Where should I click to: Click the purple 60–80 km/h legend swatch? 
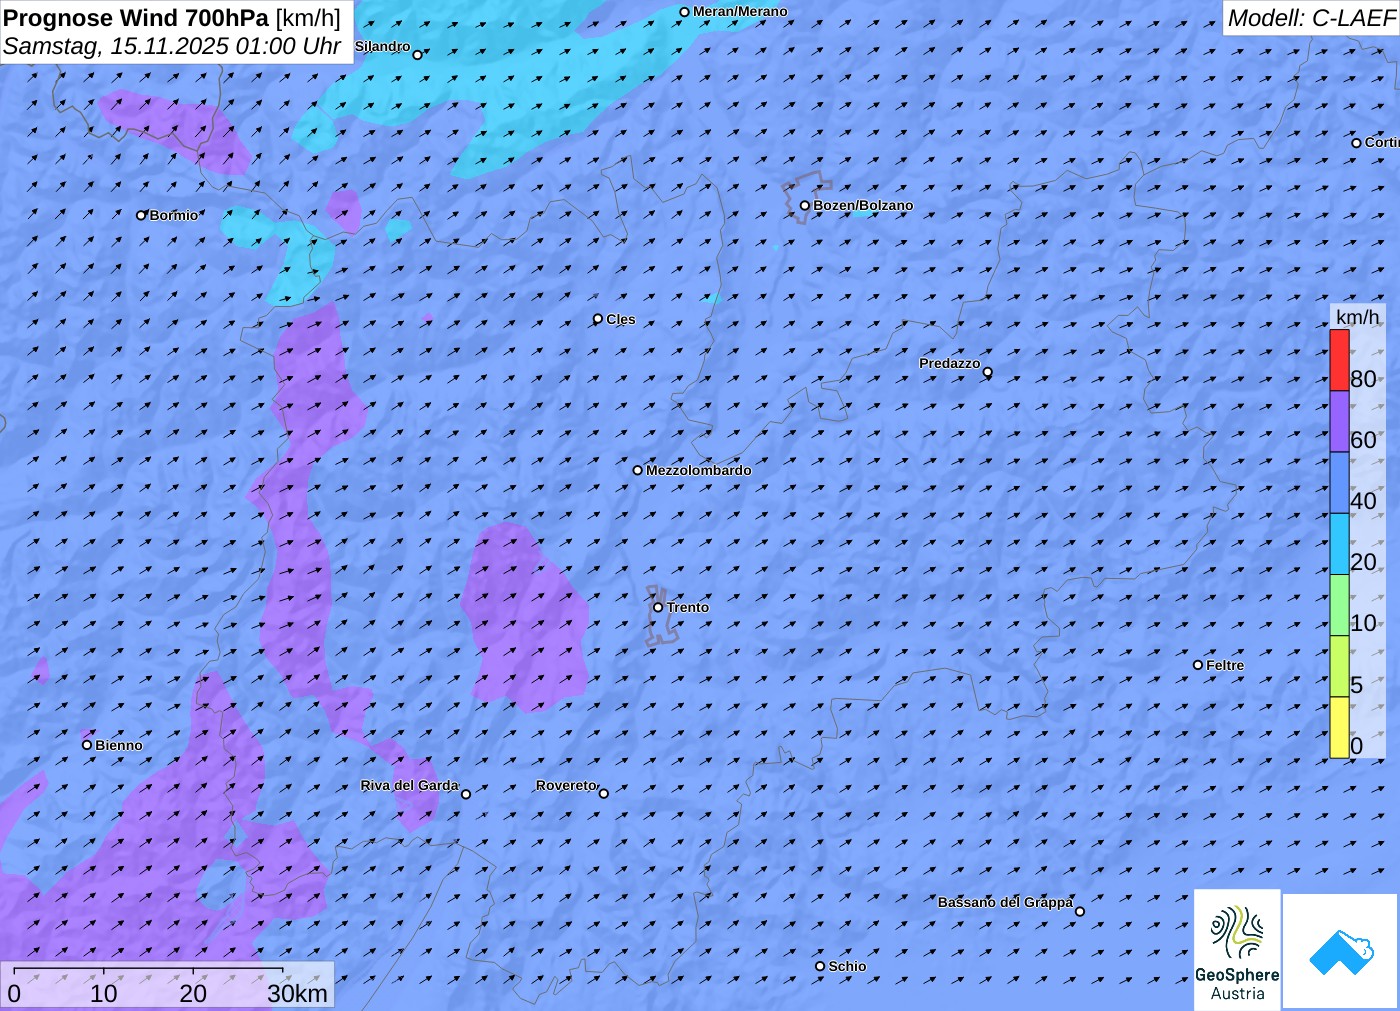coord(1339,421)
